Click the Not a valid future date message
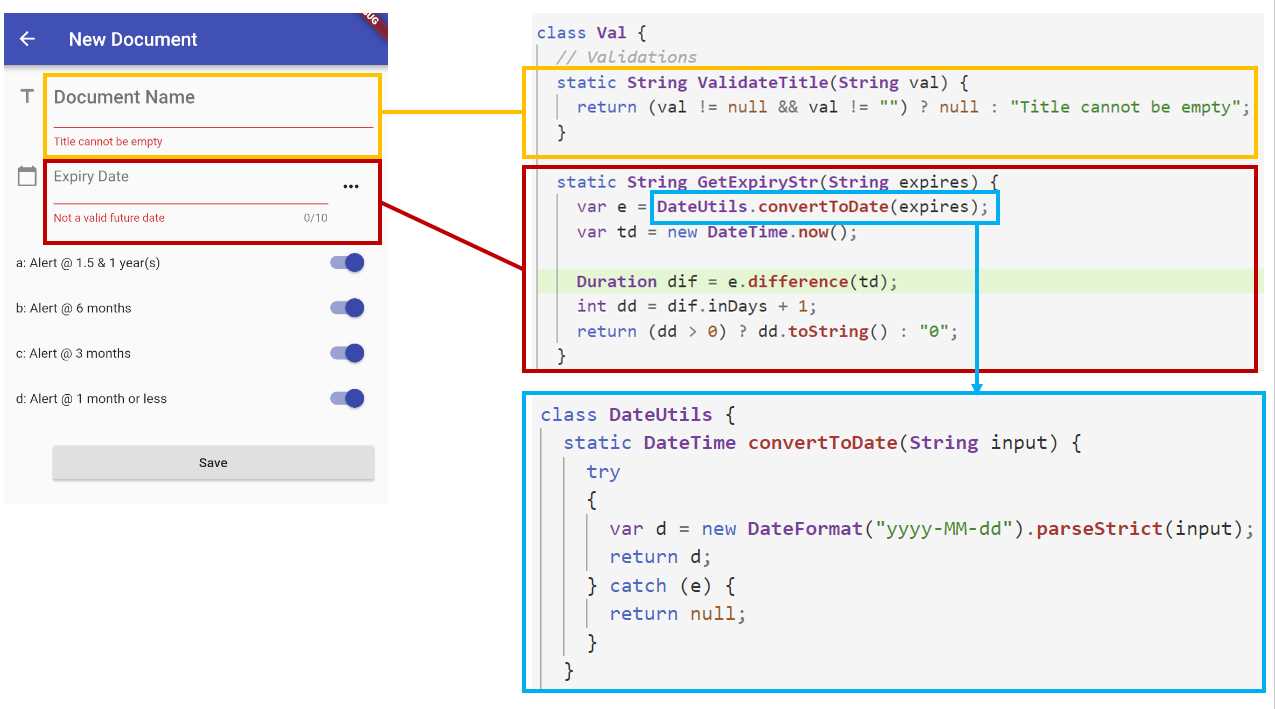The height and width of the screenshot is (709, 1275). [x=110, y=215]
